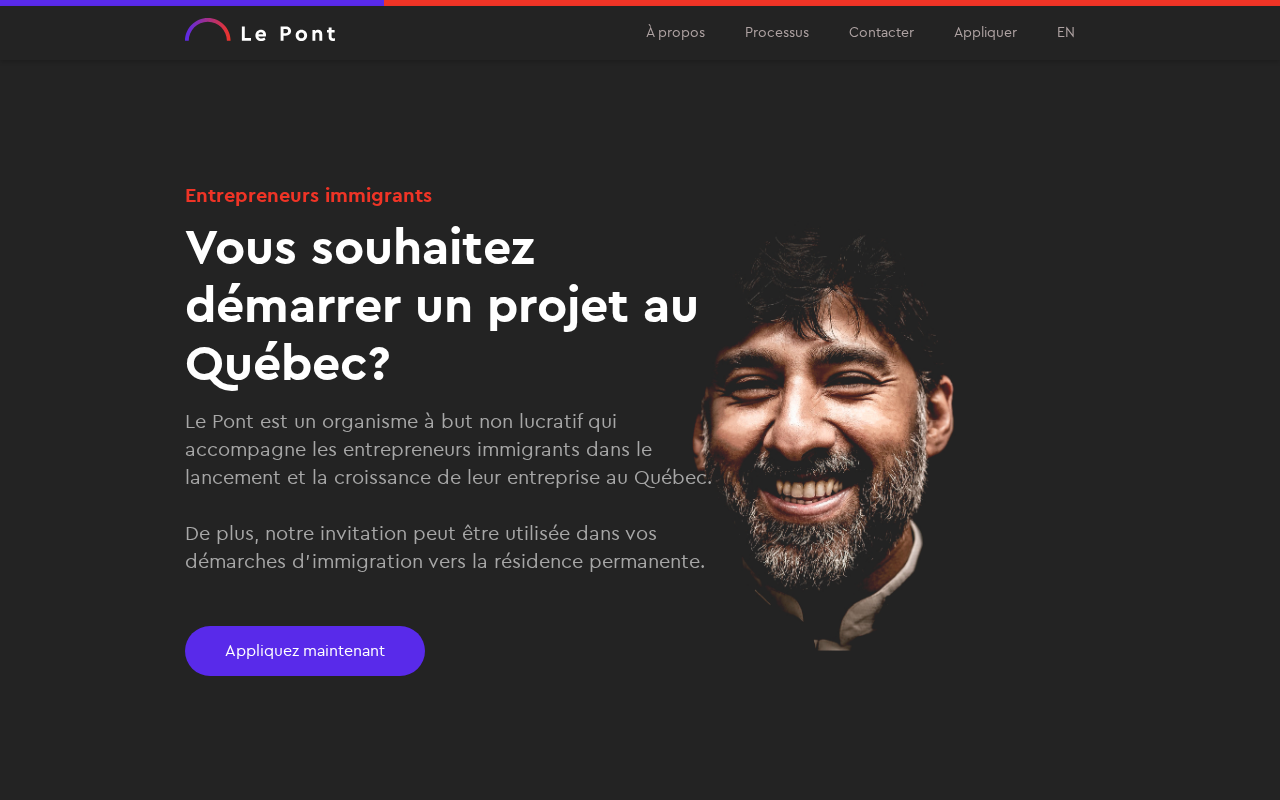Click the red segment of top bar

832,3
